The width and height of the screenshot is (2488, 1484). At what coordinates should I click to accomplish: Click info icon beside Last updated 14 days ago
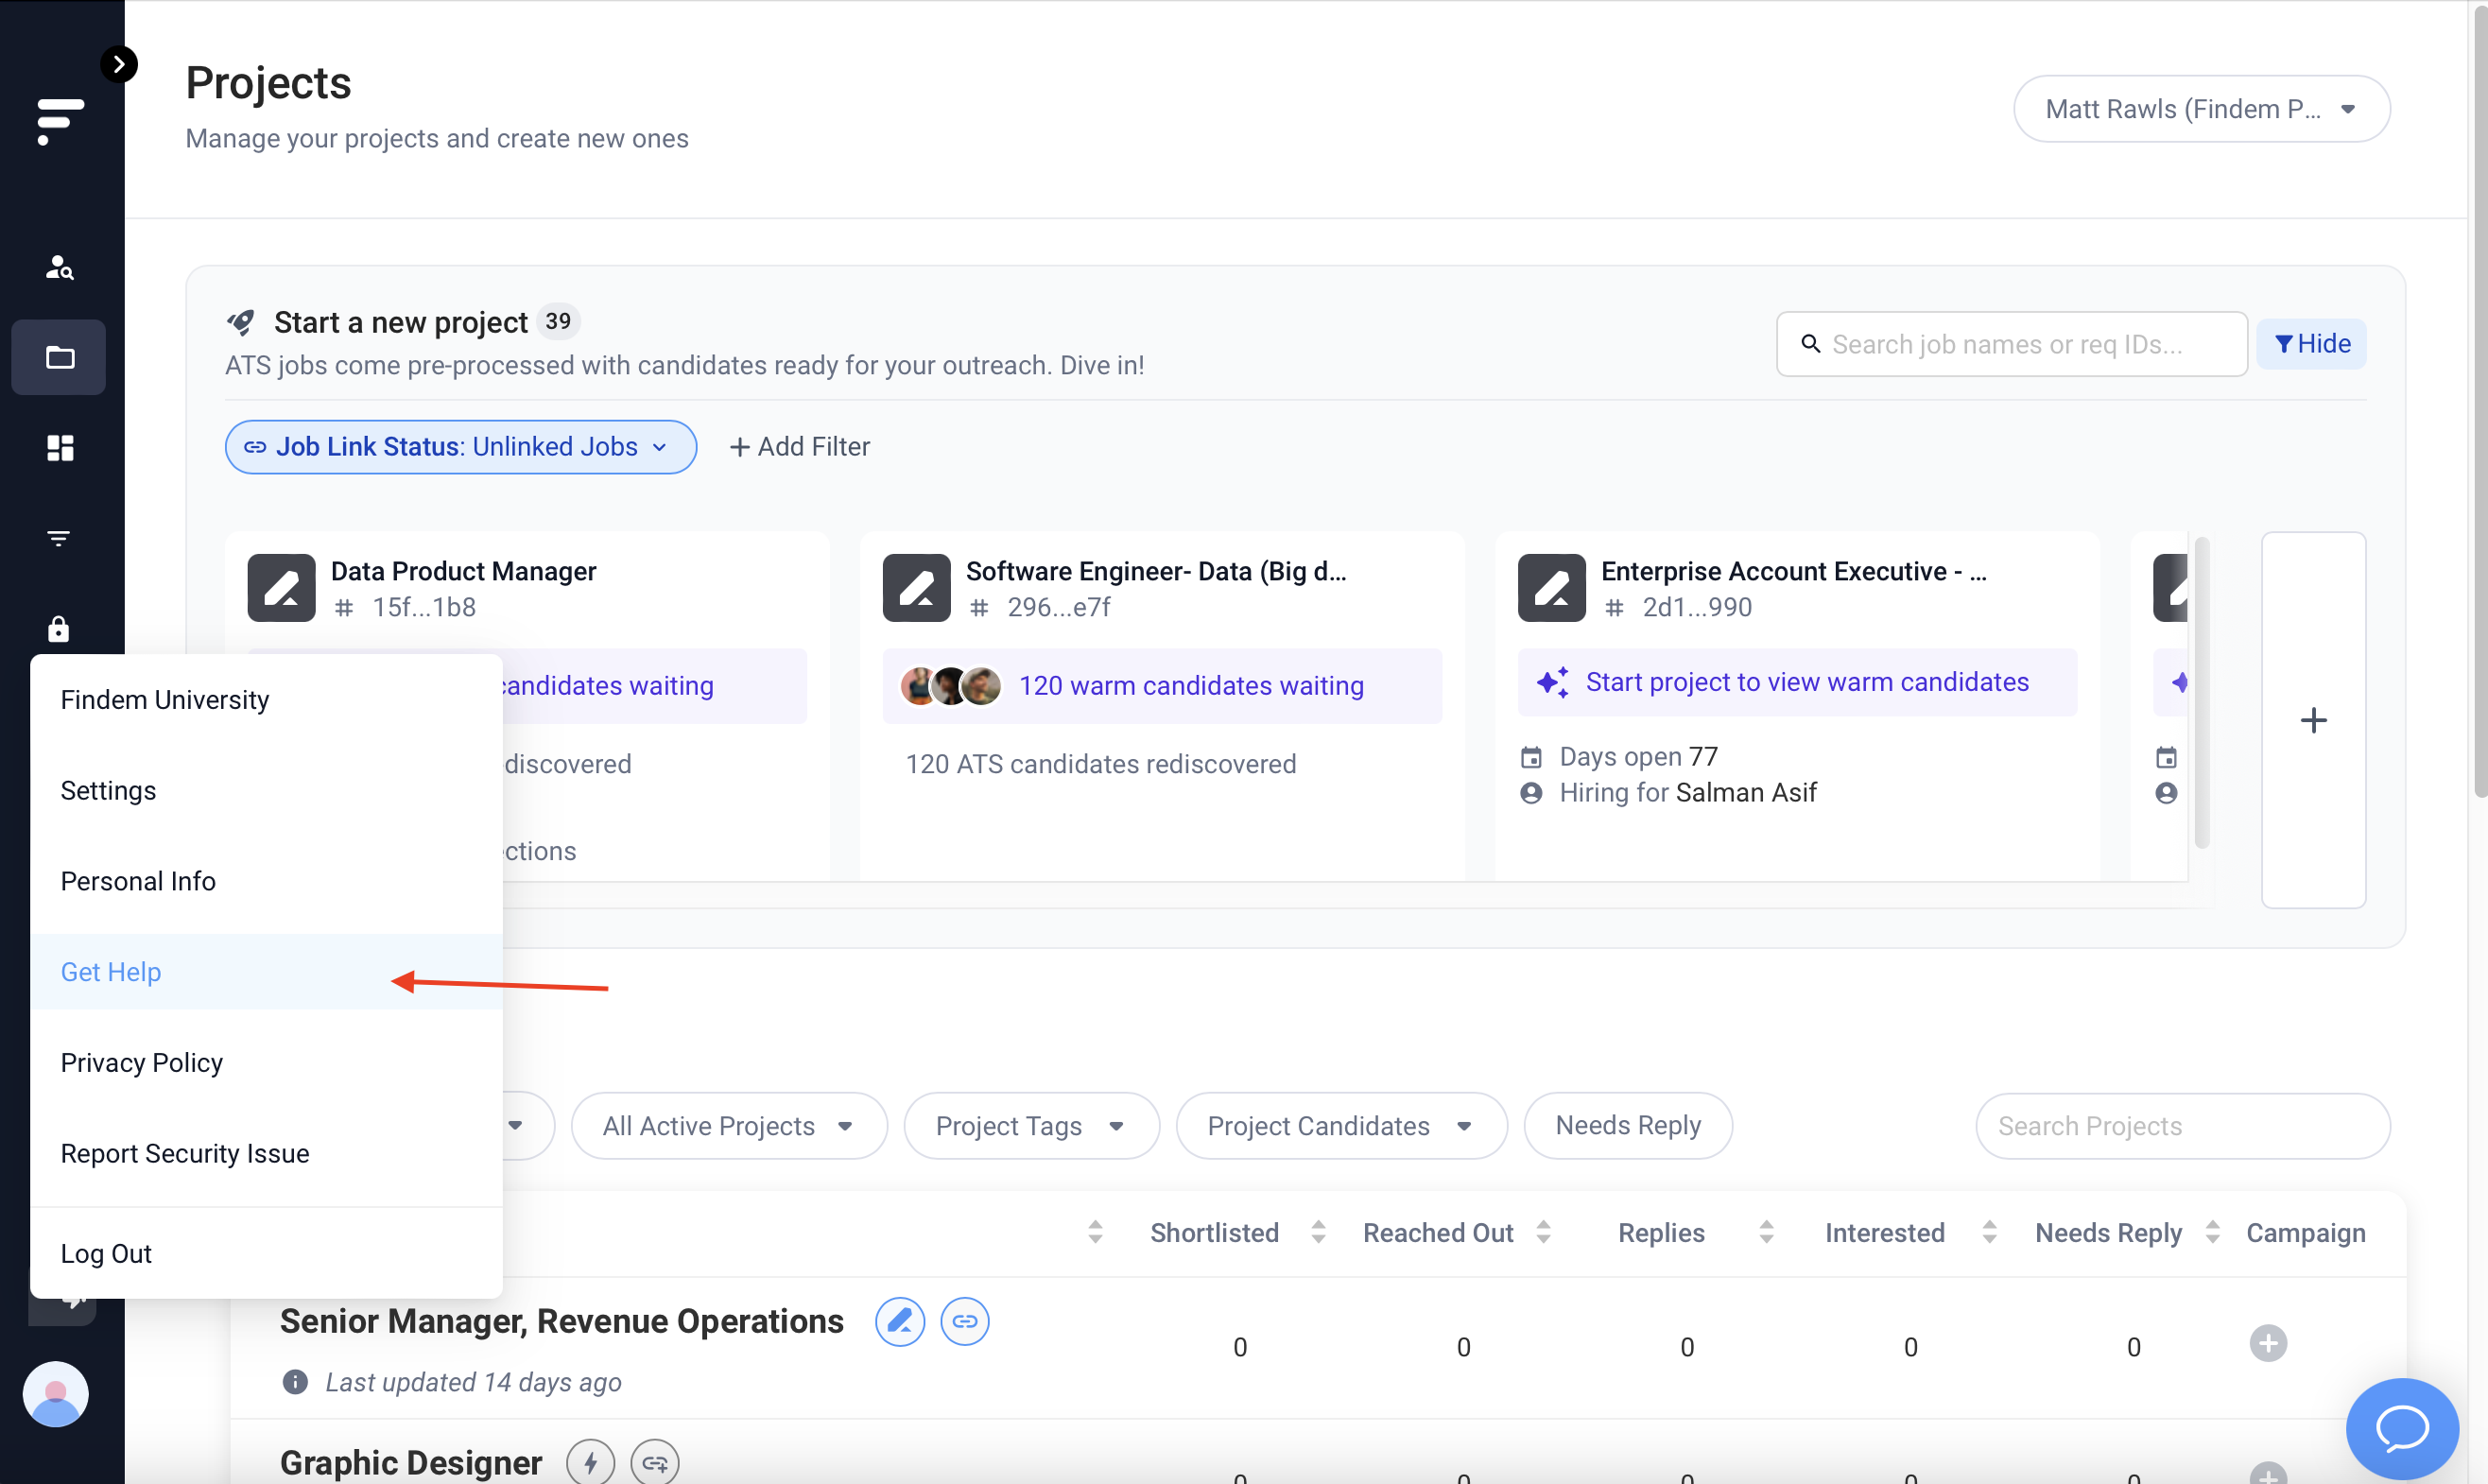tap(295, 1382)
